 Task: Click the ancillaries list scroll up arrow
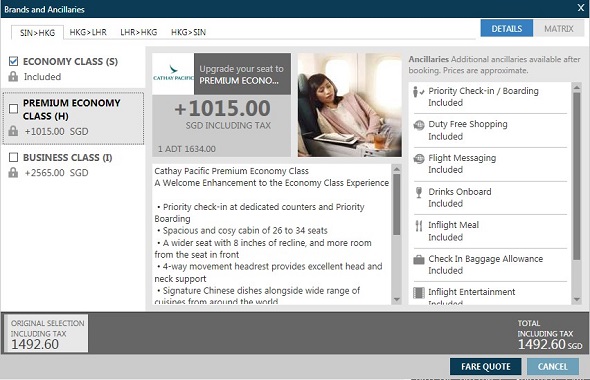click(577, 87)
